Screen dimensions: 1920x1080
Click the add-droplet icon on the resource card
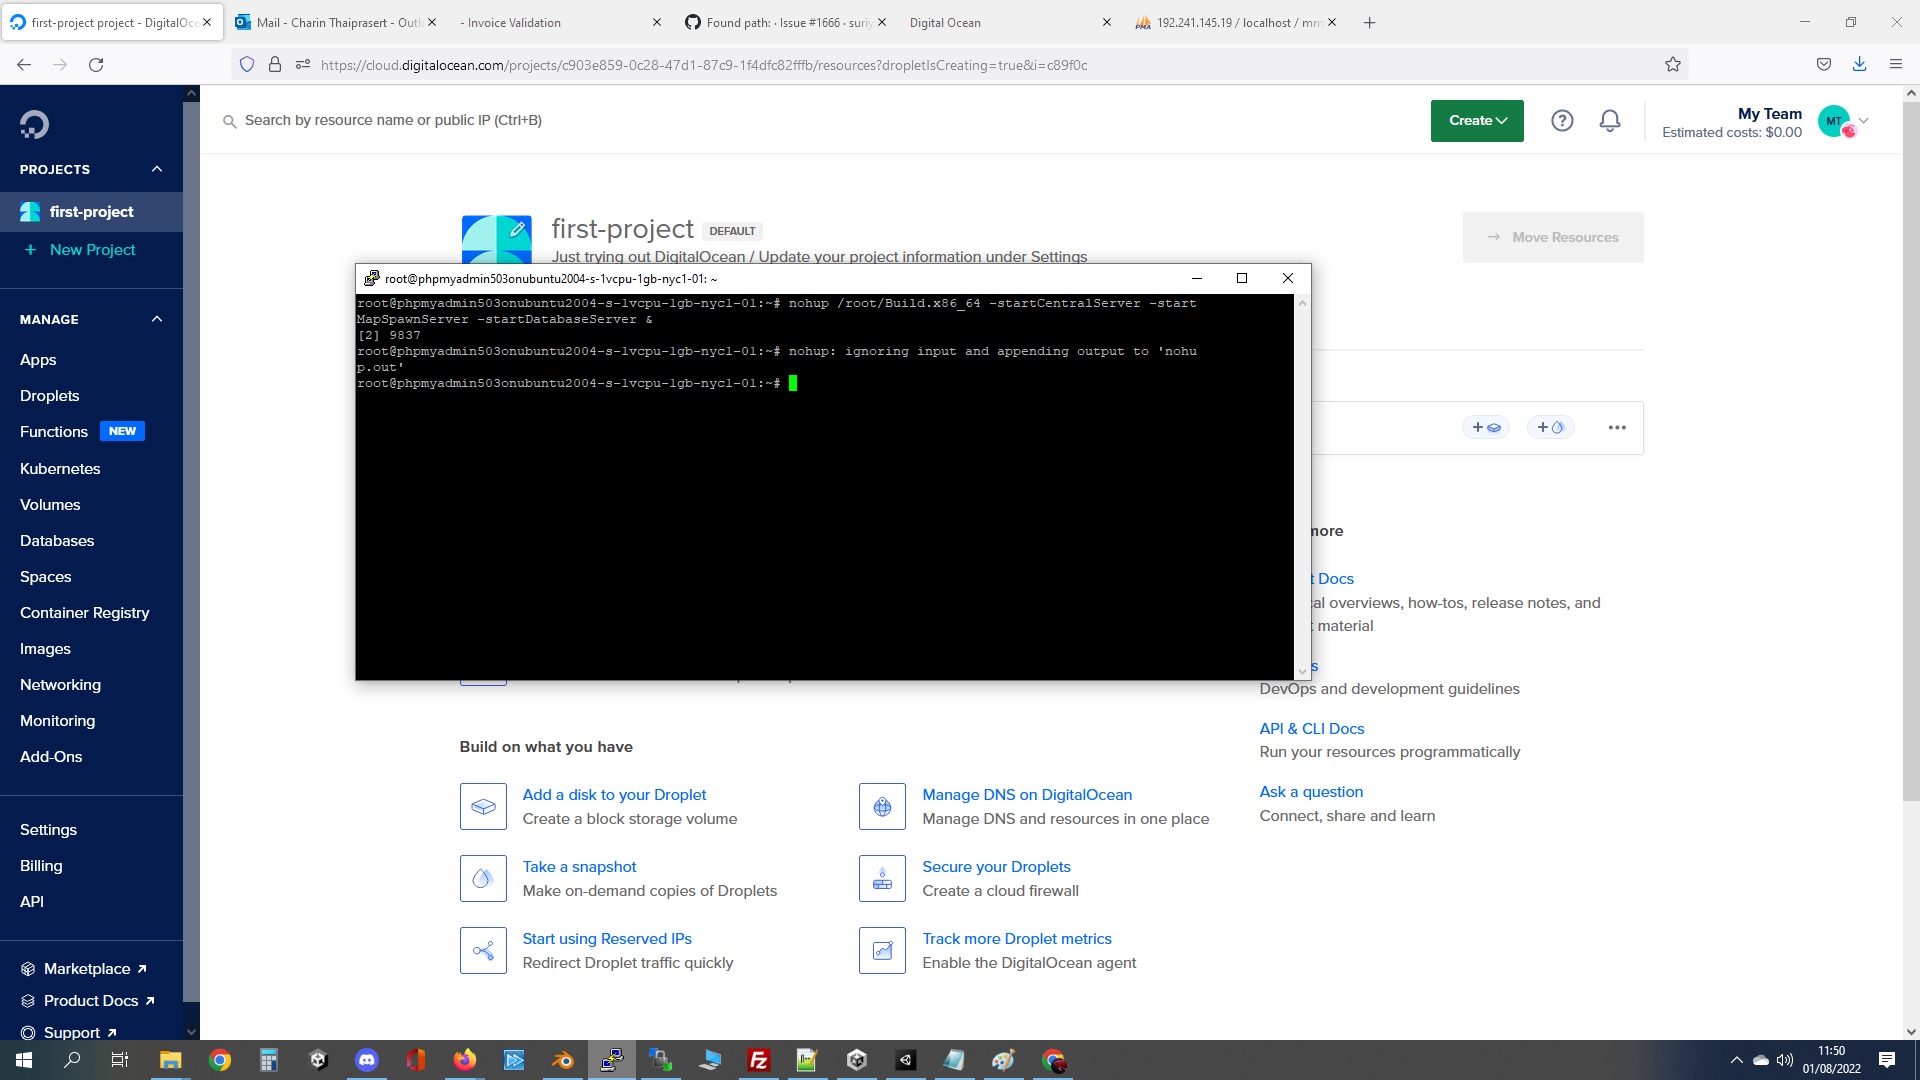point(1551,427)
